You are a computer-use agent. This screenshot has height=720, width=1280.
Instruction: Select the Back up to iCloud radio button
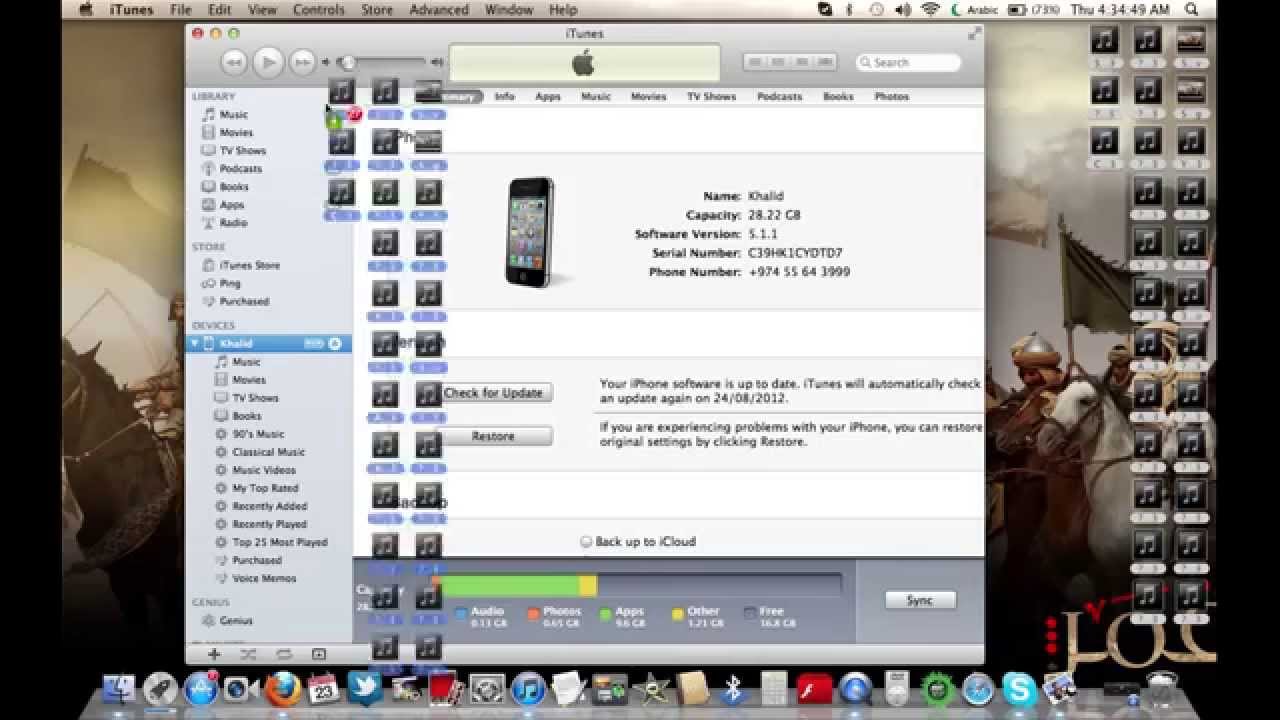click(586, 542)
